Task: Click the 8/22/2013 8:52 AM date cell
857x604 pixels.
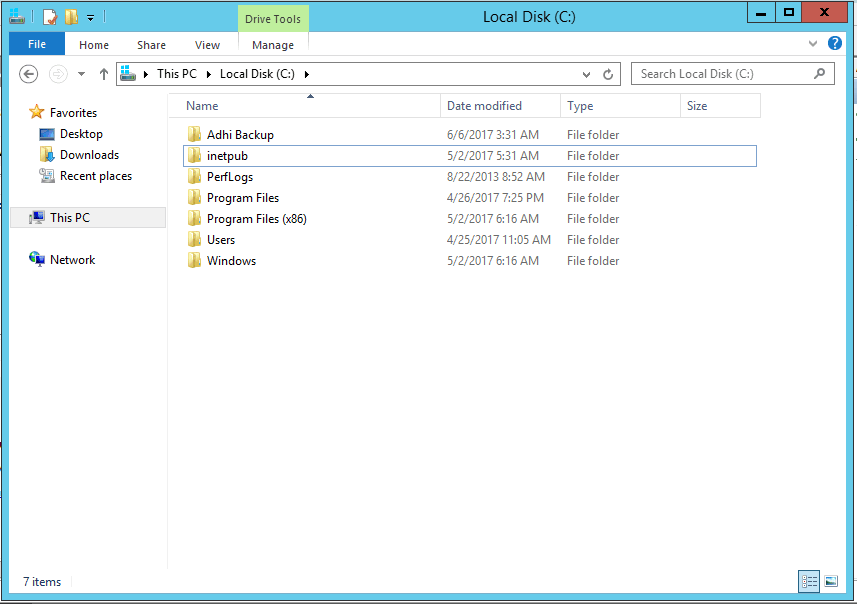Action: pyautogui.click(x=496, y=177)
